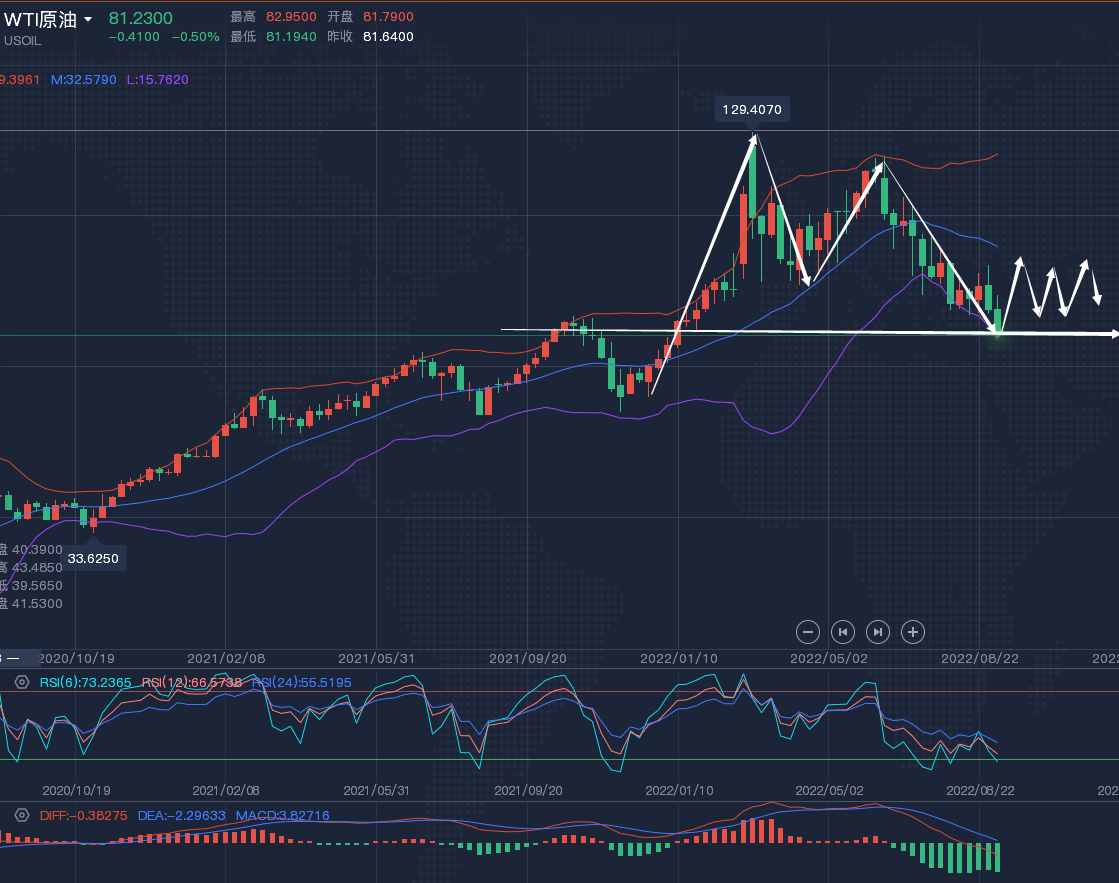Screen dimensions: 1119x883
Task: Select the DIFF value label
Action: 83,815
